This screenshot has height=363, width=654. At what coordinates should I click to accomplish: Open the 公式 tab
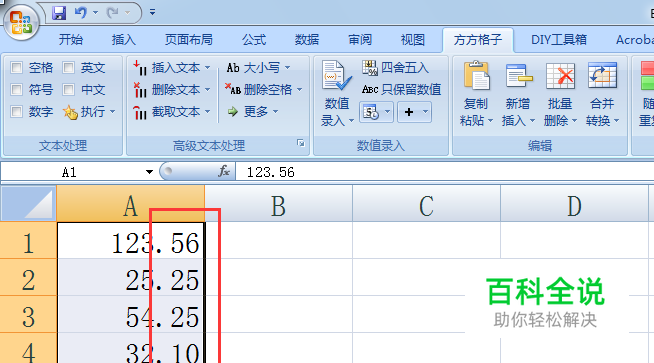coord(254,40)
